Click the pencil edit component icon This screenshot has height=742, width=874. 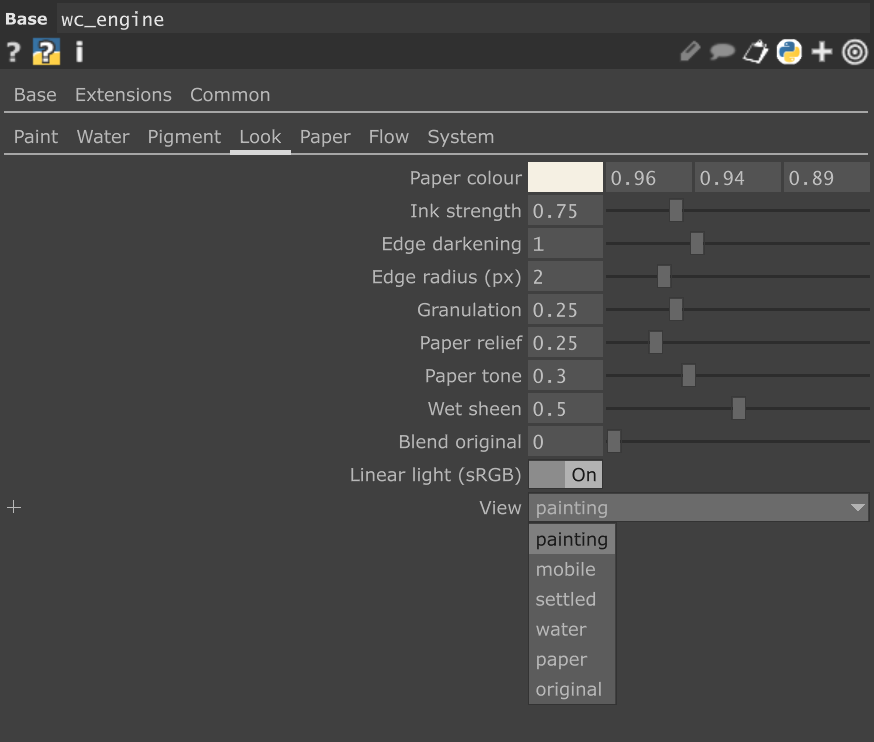point(690,52)
